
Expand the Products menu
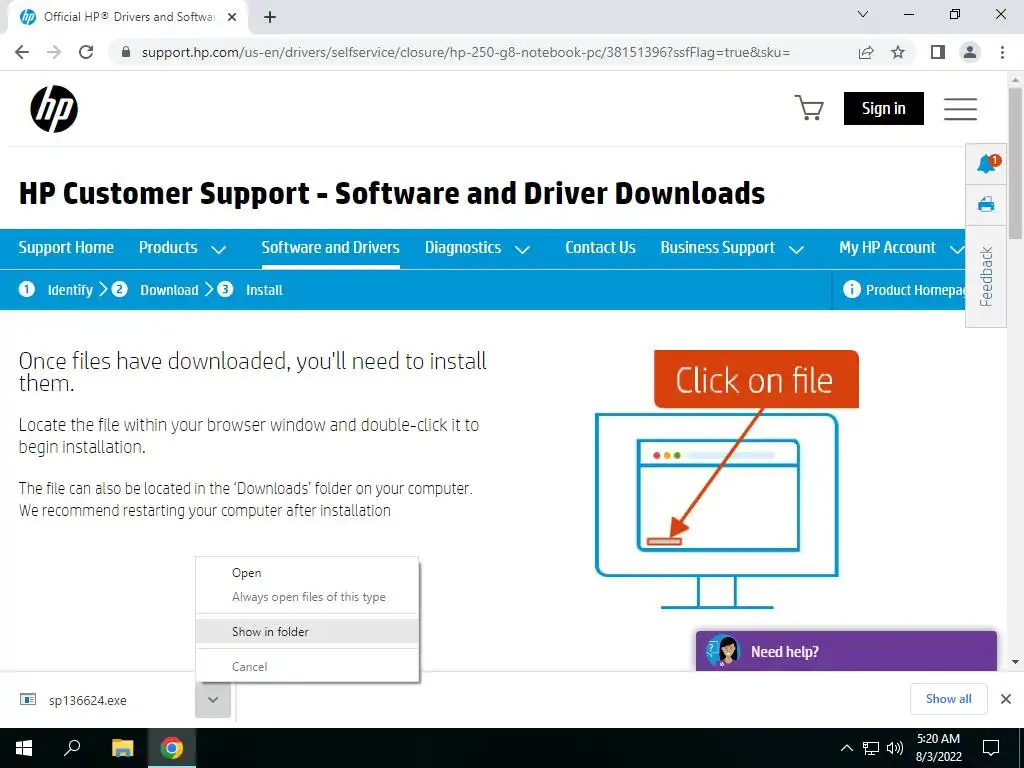[x=182, y=248]
